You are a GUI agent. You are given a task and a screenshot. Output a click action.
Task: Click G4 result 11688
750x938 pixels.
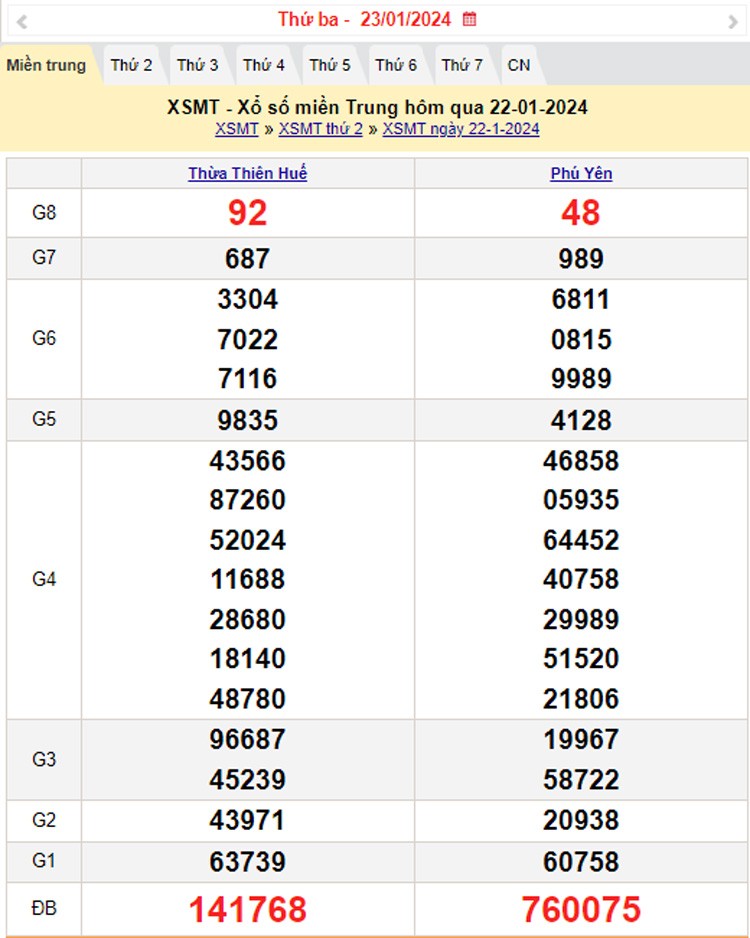[248, 579]
